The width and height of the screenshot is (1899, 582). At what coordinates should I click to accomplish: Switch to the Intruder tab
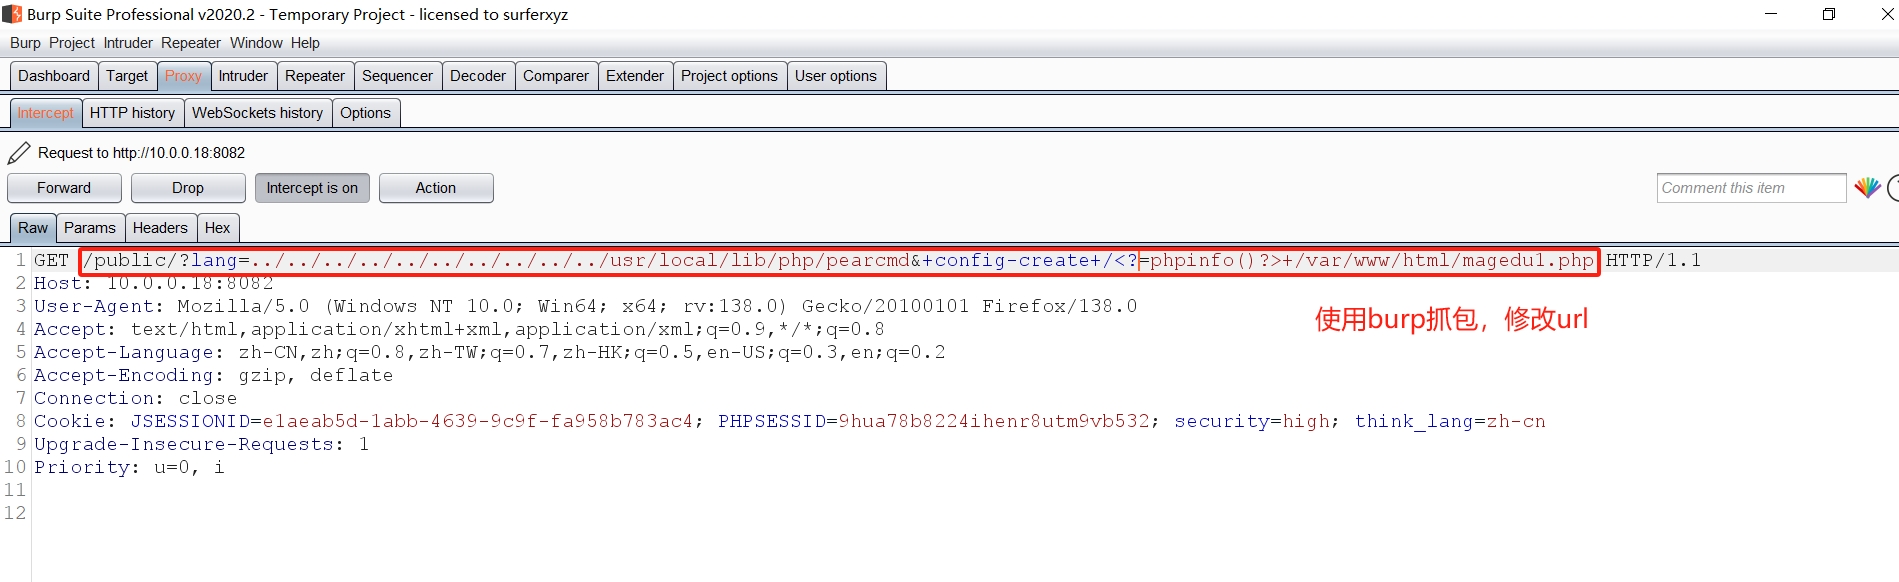[243, 76]
